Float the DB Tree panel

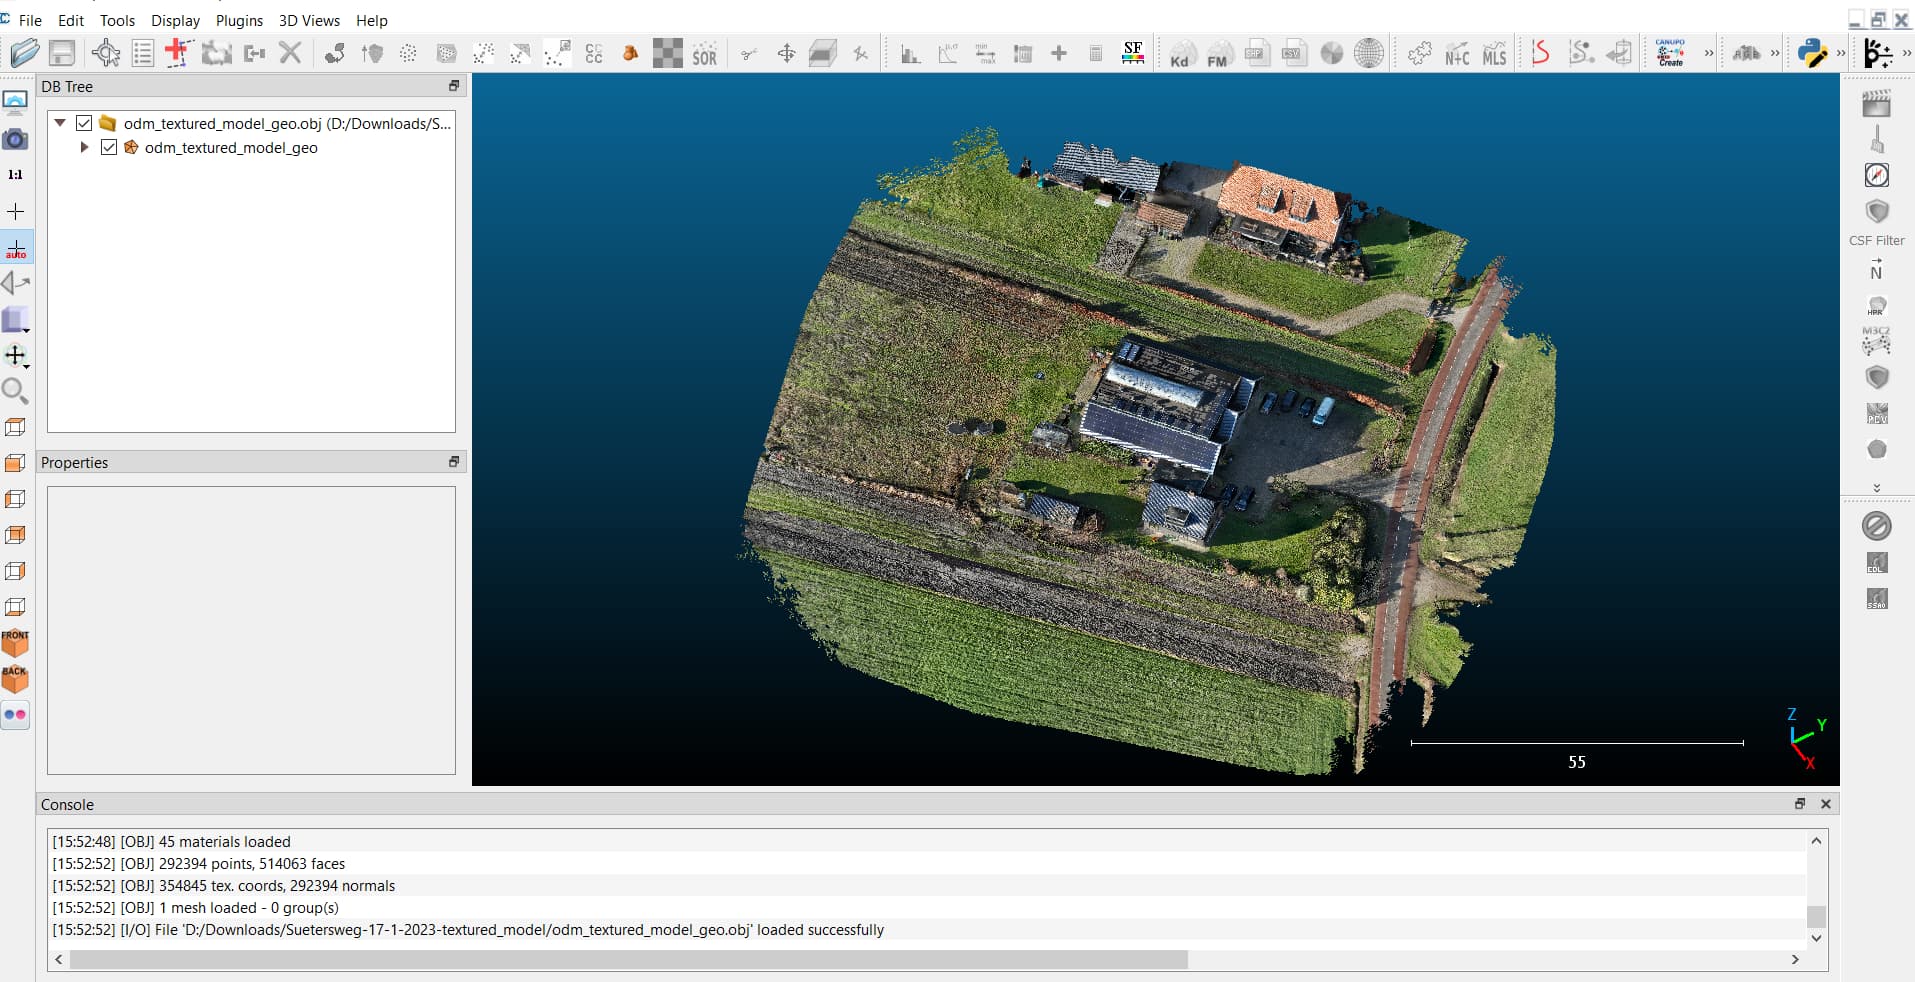[x=454, y=86]
